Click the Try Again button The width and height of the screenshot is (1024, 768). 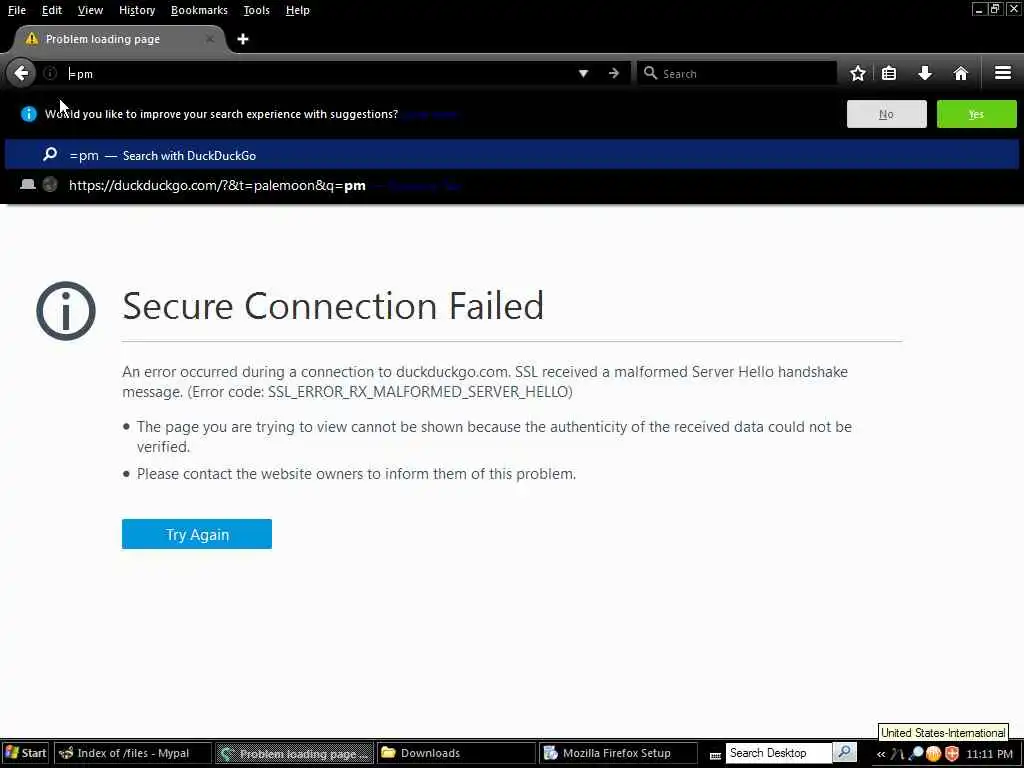[197, 534]
